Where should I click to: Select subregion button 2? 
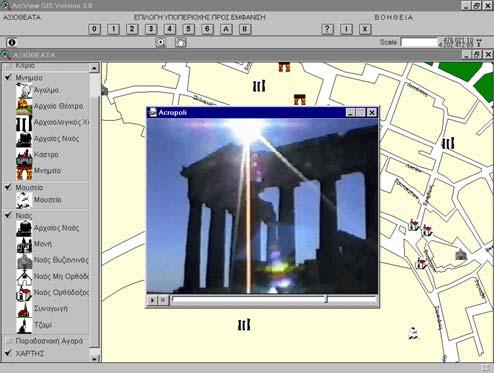pyautogui.click(x=132, y=29)
